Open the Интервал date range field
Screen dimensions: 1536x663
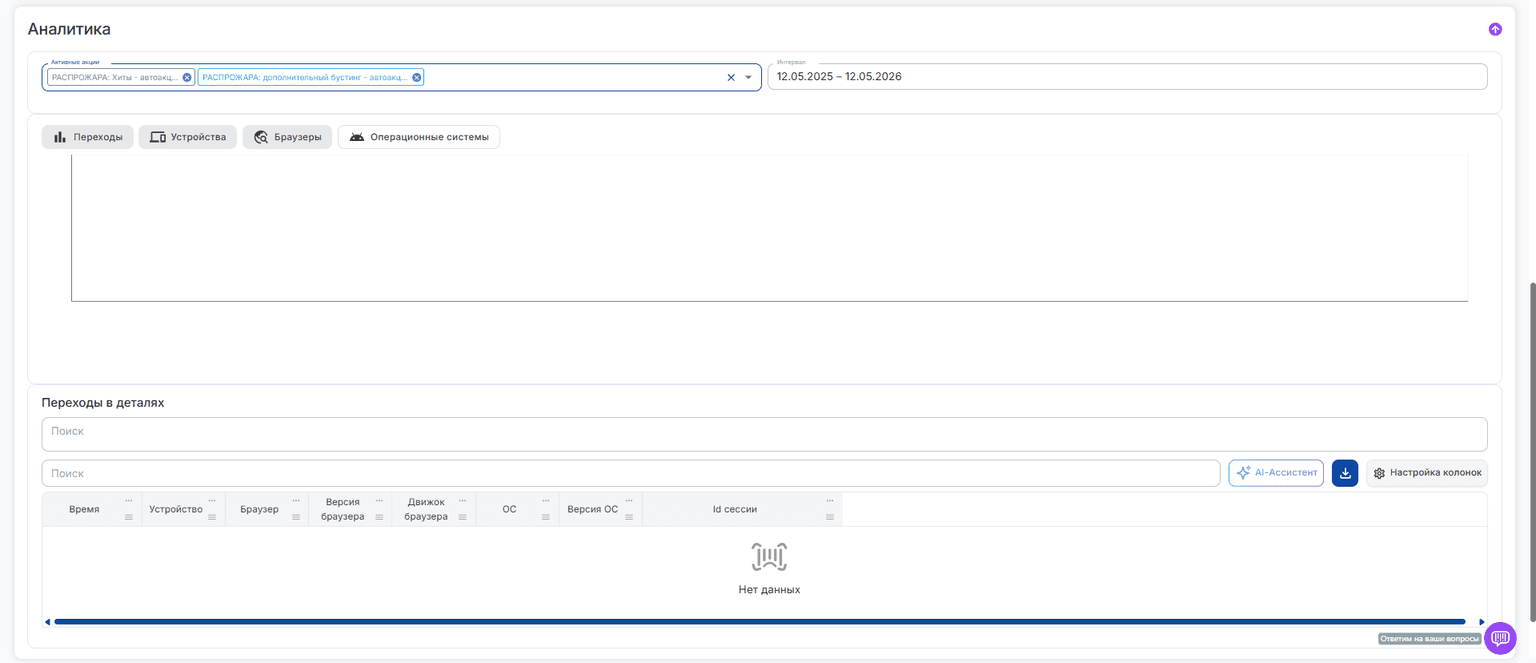(x=1127, y=77)
